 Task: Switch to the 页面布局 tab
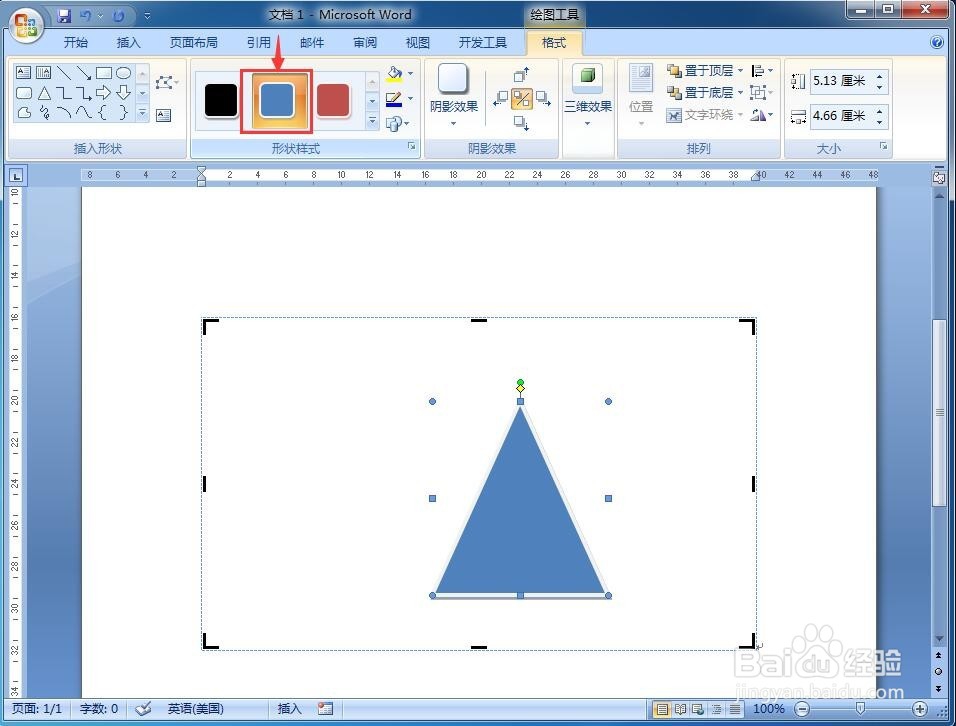click(193, 43)
